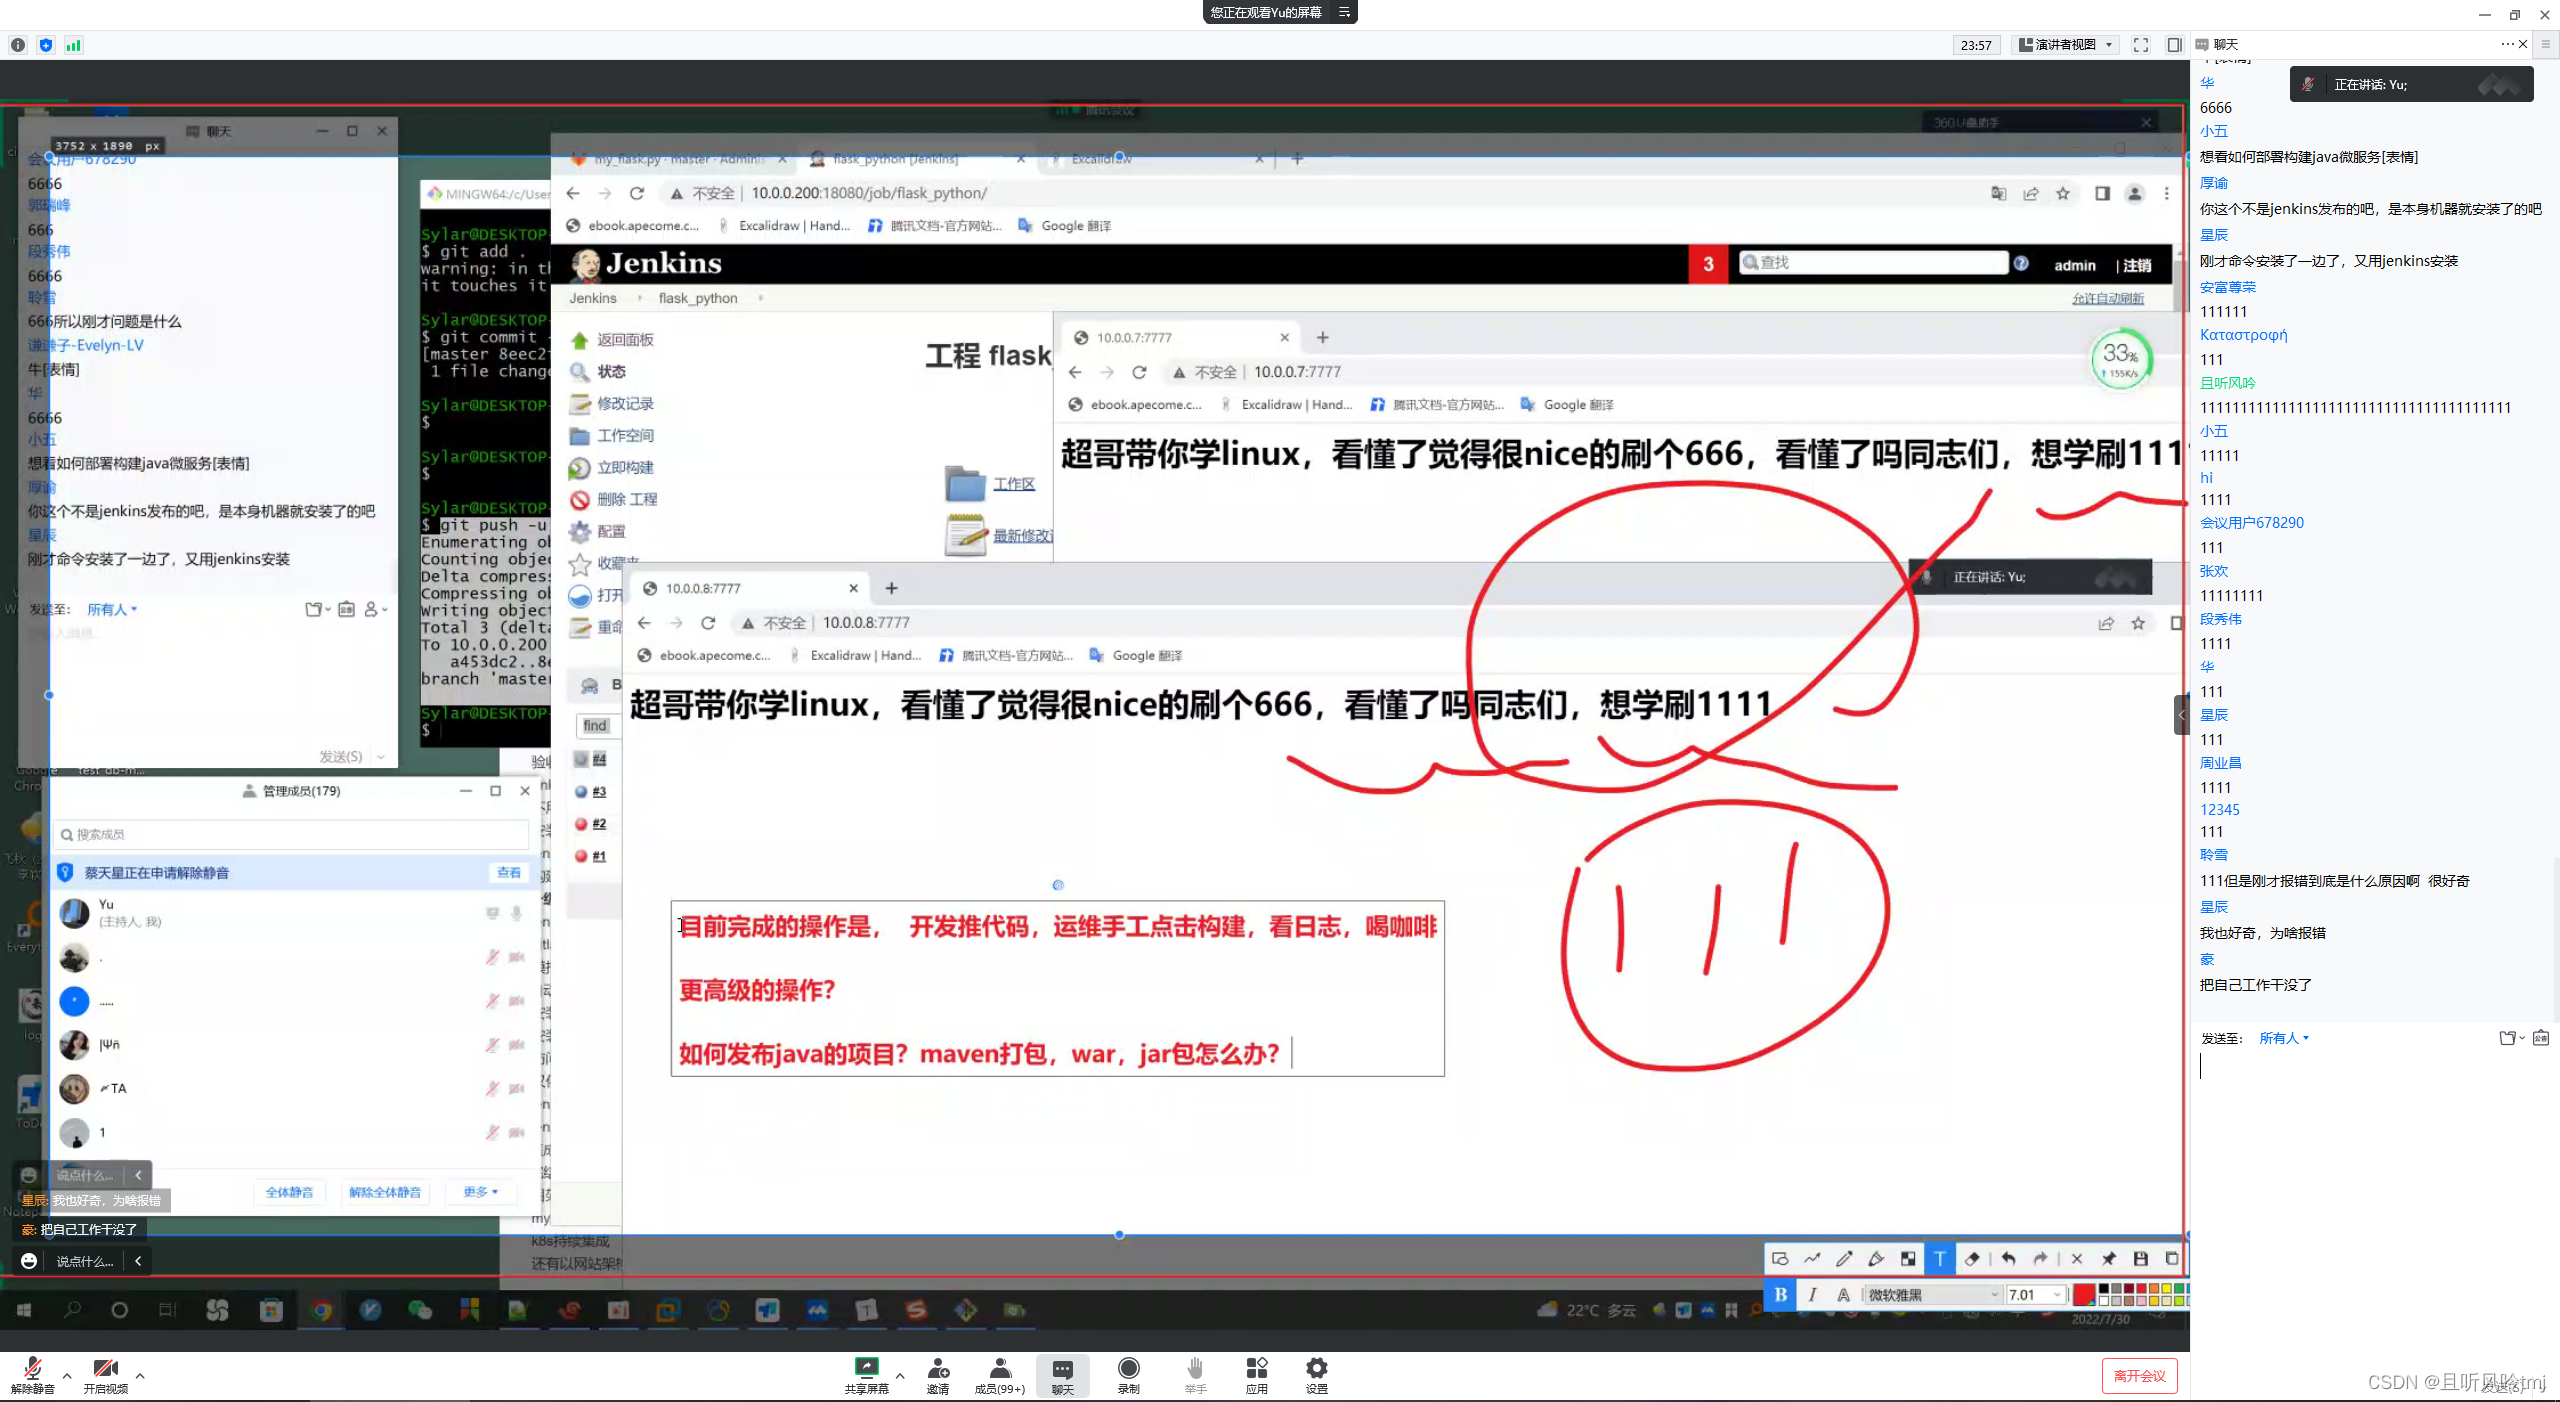The height and width of the screenshot is (1402, 2560).
Task: Toggle bold text formatting
Action: click(x=1781, y=1294)
